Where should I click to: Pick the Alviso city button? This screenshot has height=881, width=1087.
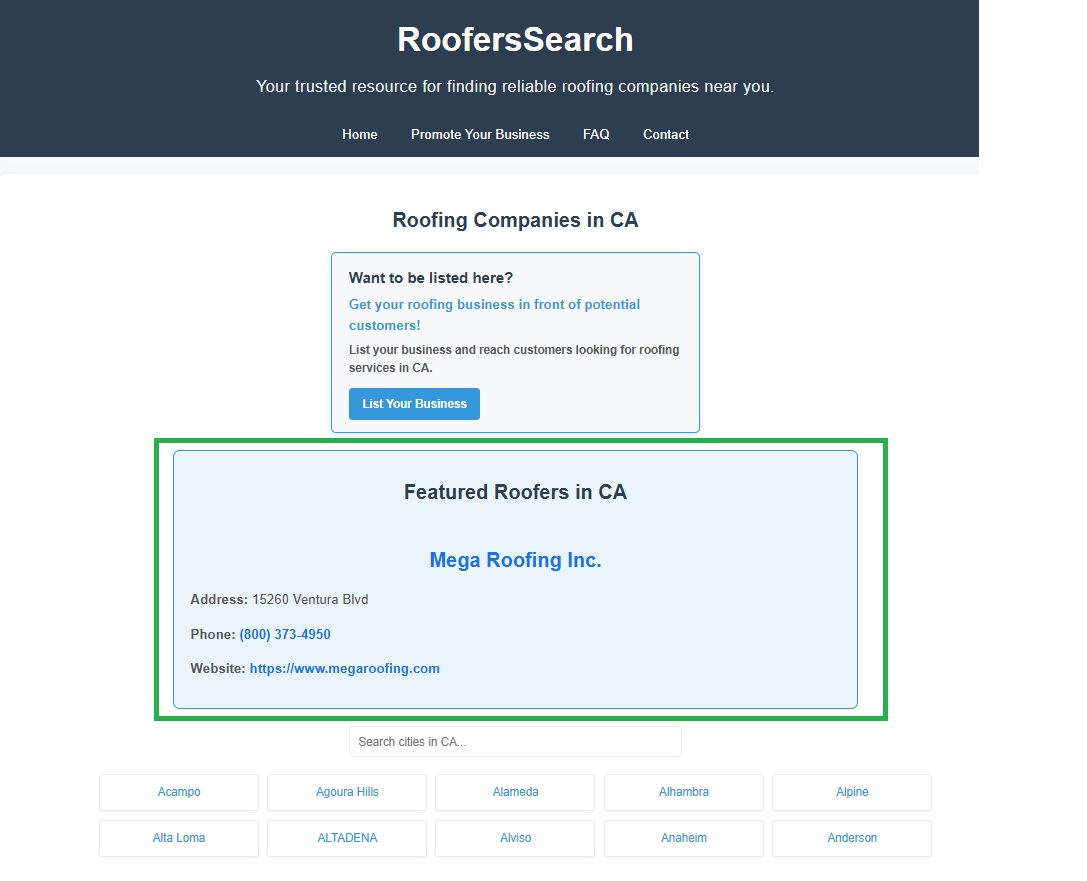[515, 838]
